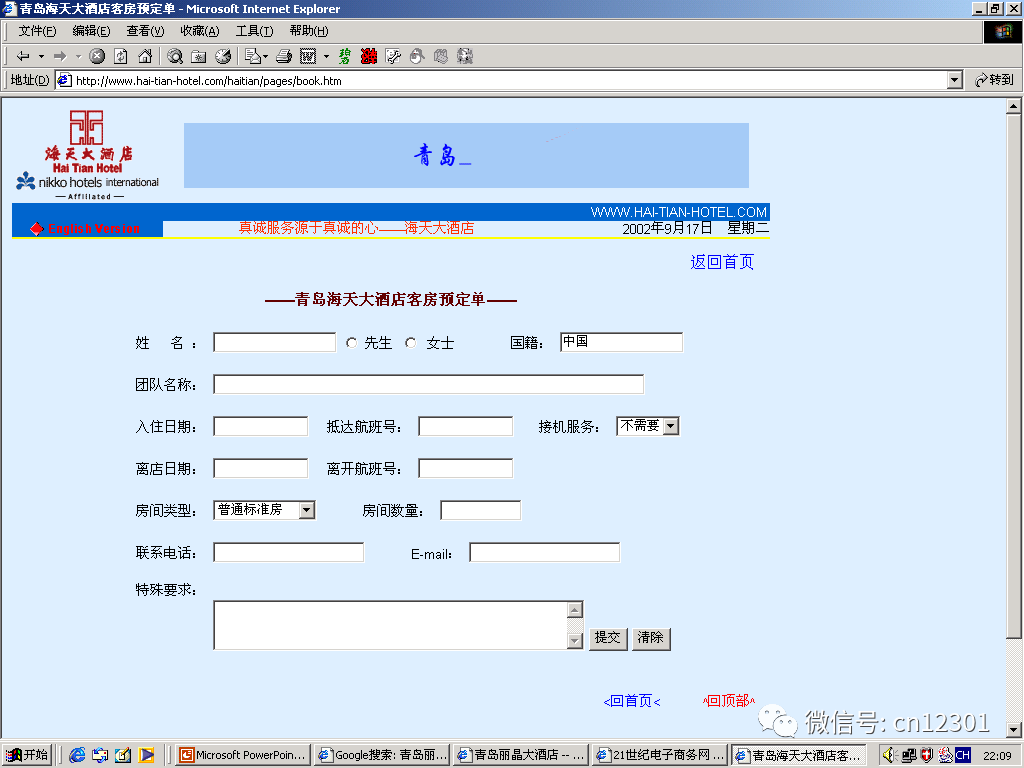
Task: Open History with the clock toolbar icon
Action: pyautogui.click(x=223, y=56)
